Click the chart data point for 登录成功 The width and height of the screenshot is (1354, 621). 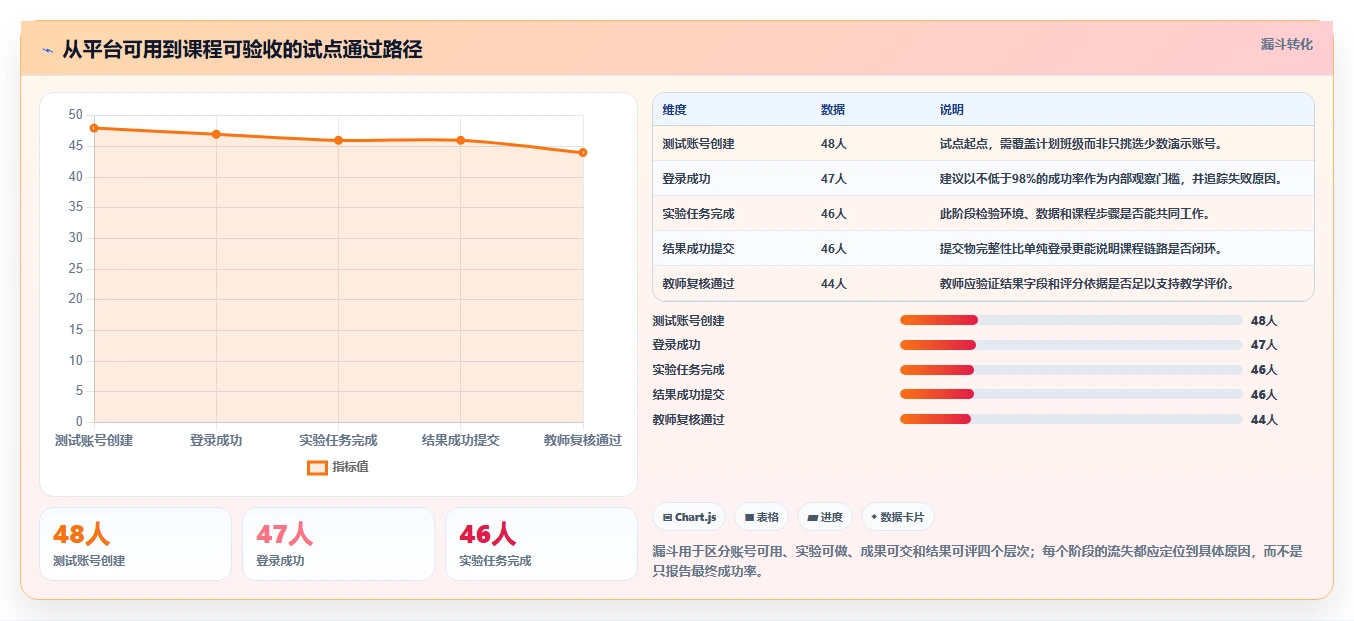click(x=216, y=134)
